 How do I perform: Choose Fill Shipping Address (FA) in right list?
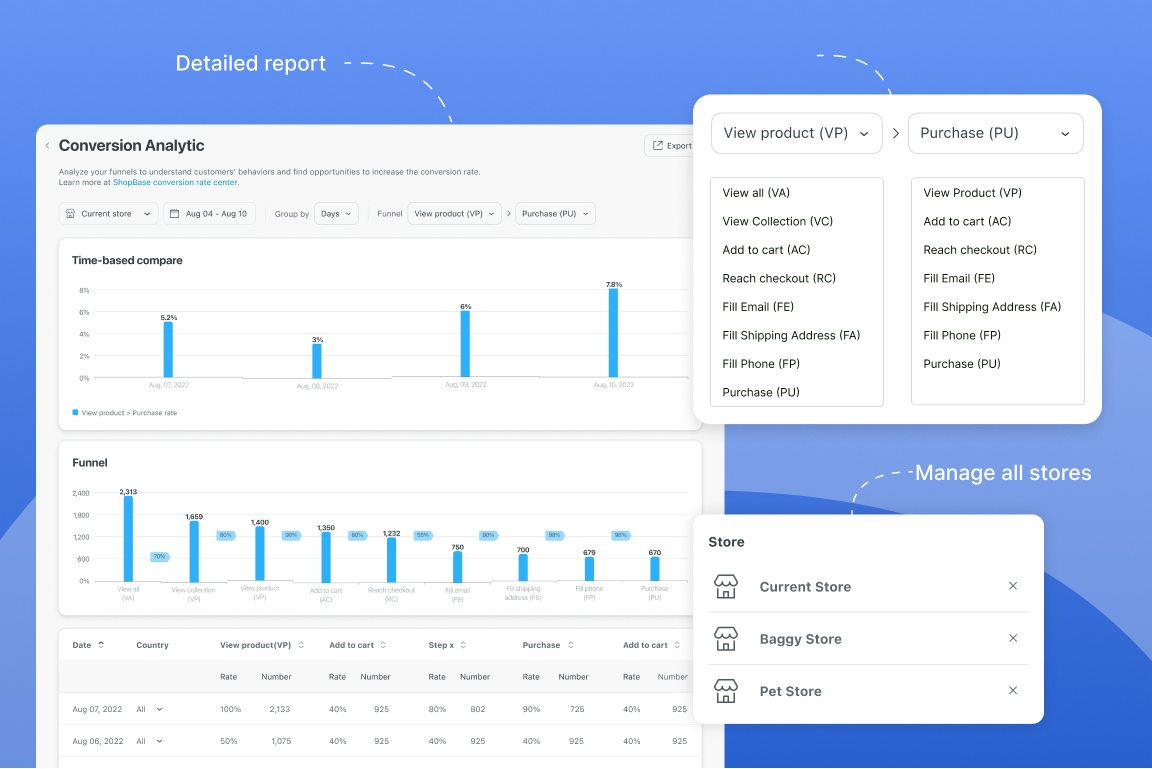coord(992,307)
